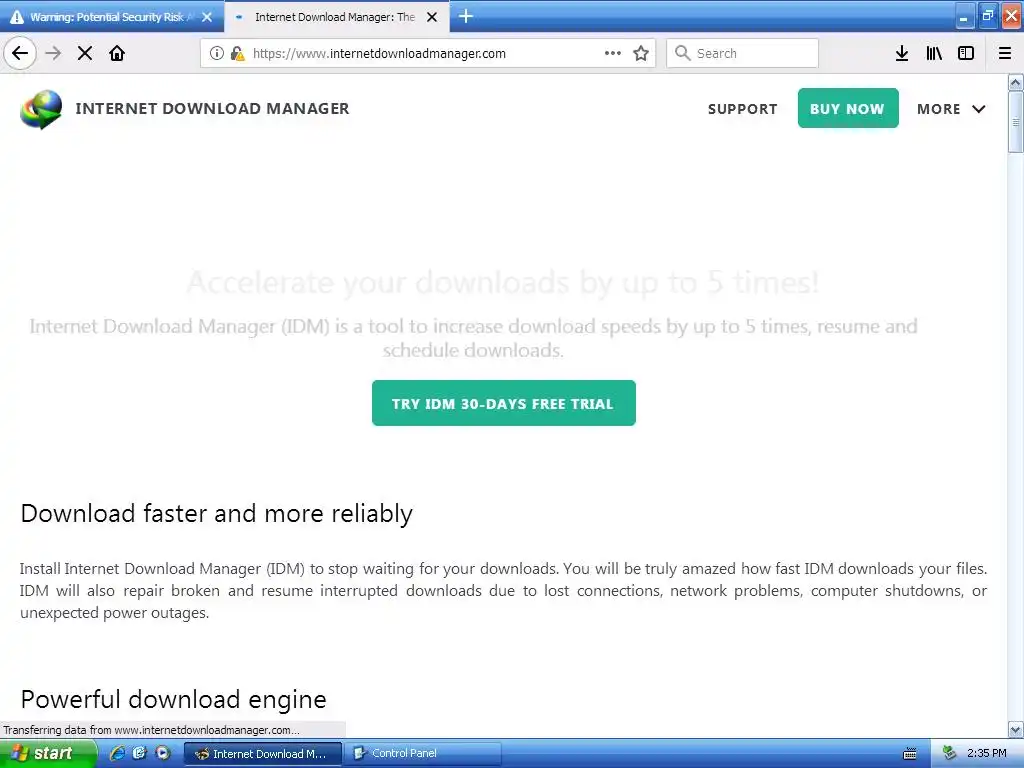Launch Internet Explorer from quick launch
1024x768 pixels.
(x=117, y=753)
